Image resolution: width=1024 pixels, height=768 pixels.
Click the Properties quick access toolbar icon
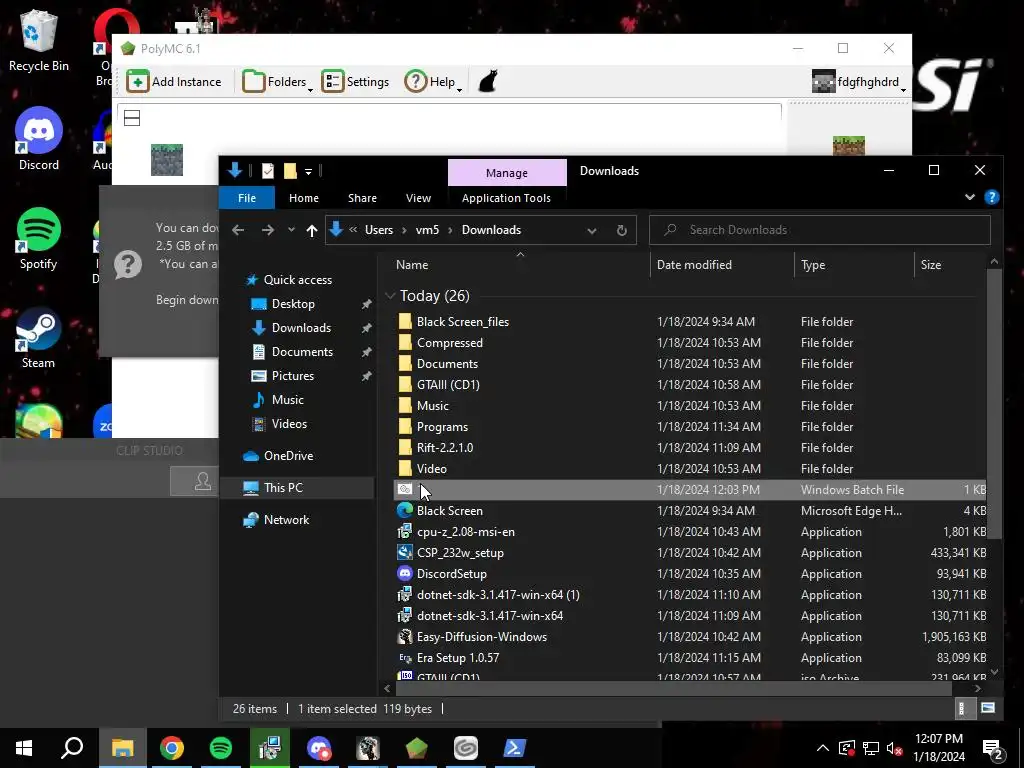[x=268, y=171]
